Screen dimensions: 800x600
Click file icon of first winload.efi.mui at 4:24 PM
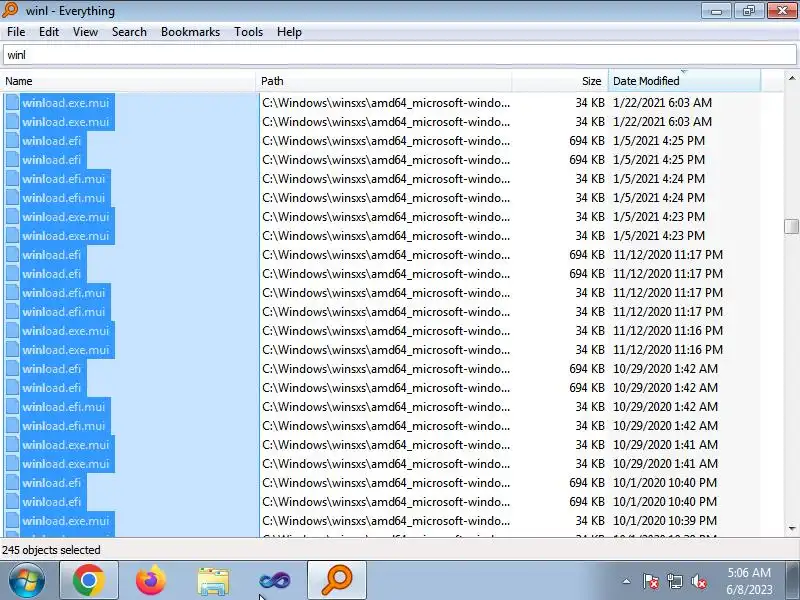point(12,179)
